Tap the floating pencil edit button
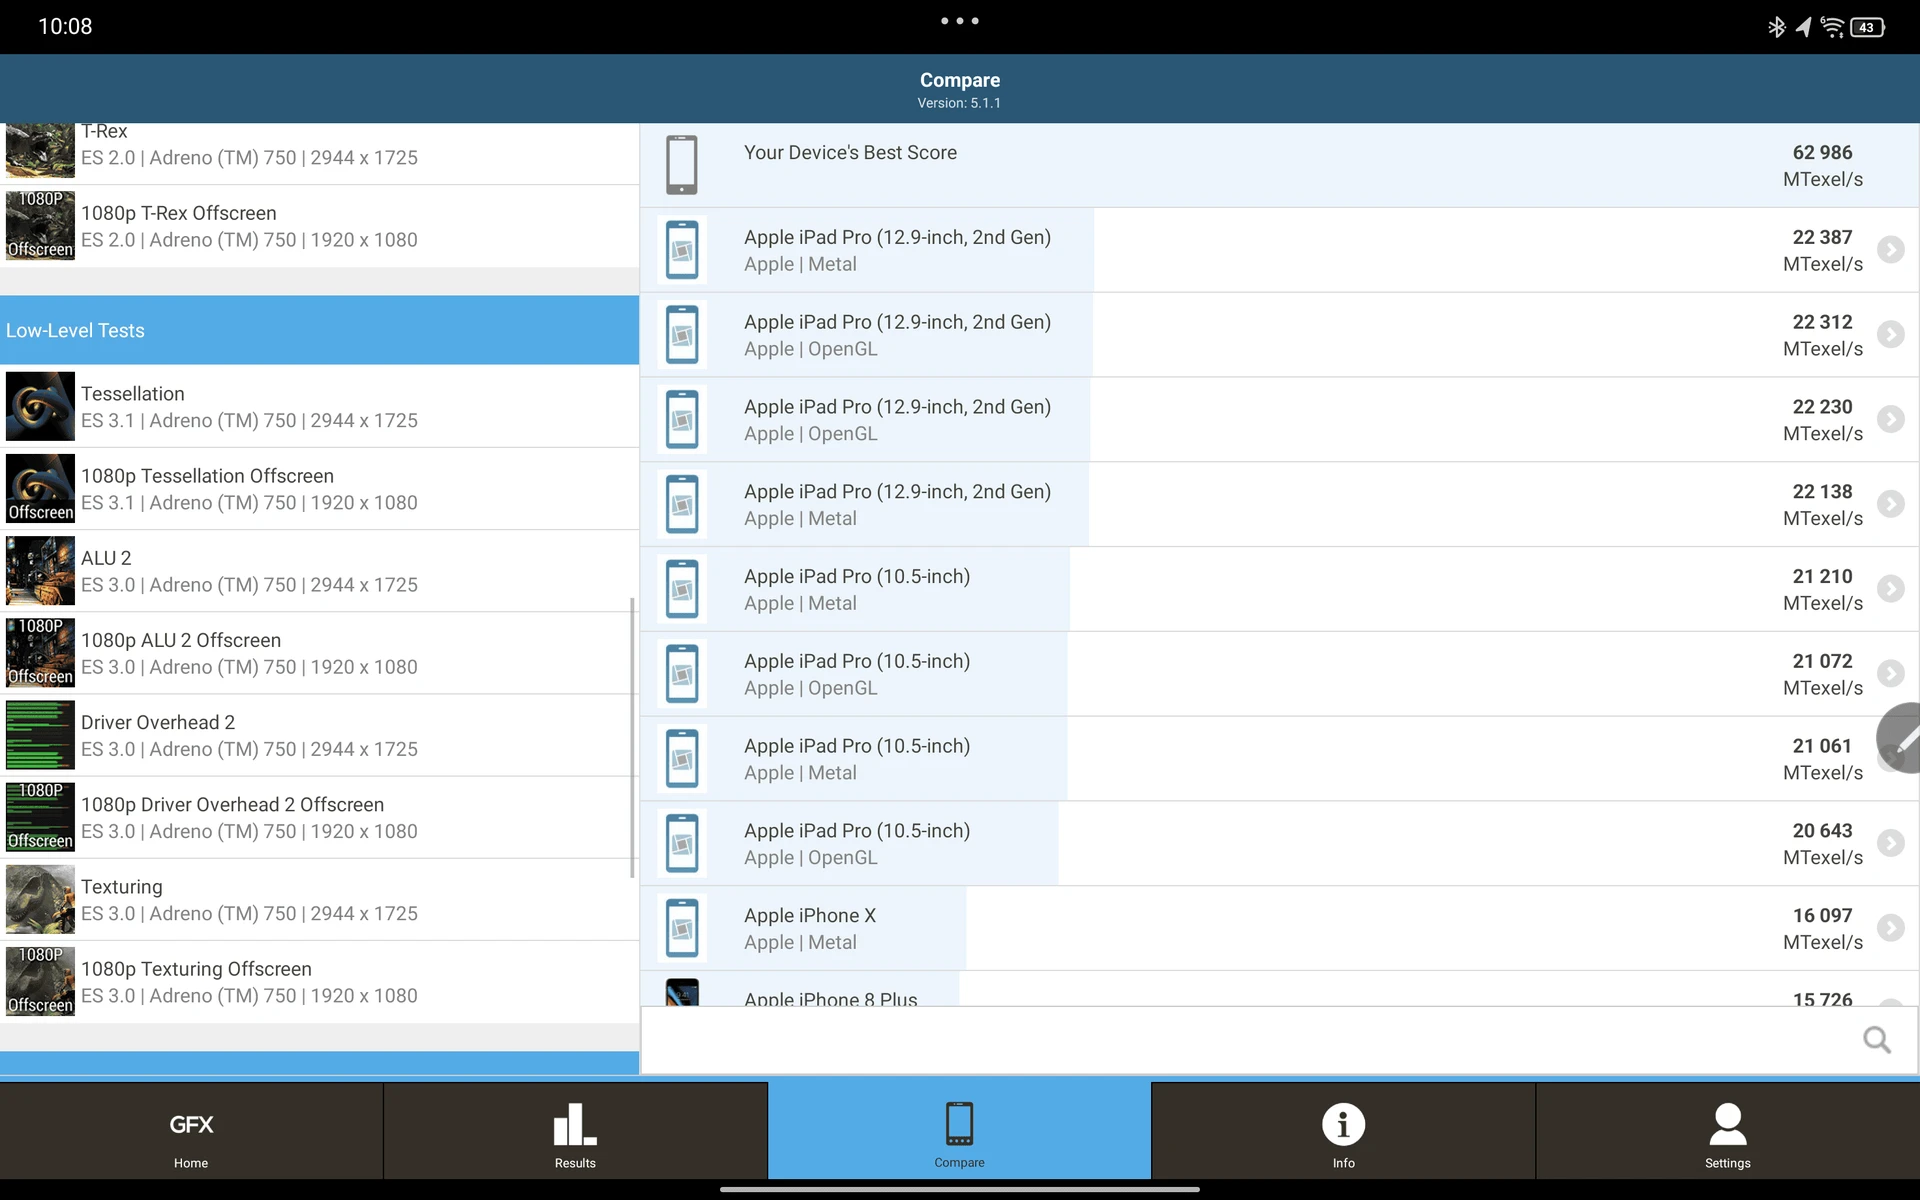 (x=1900, y=738)
